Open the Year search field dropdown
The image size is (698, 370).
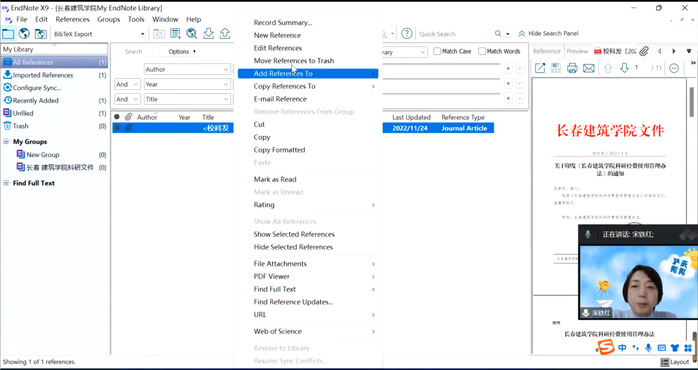pyautogui.click(x=226, y=84)
